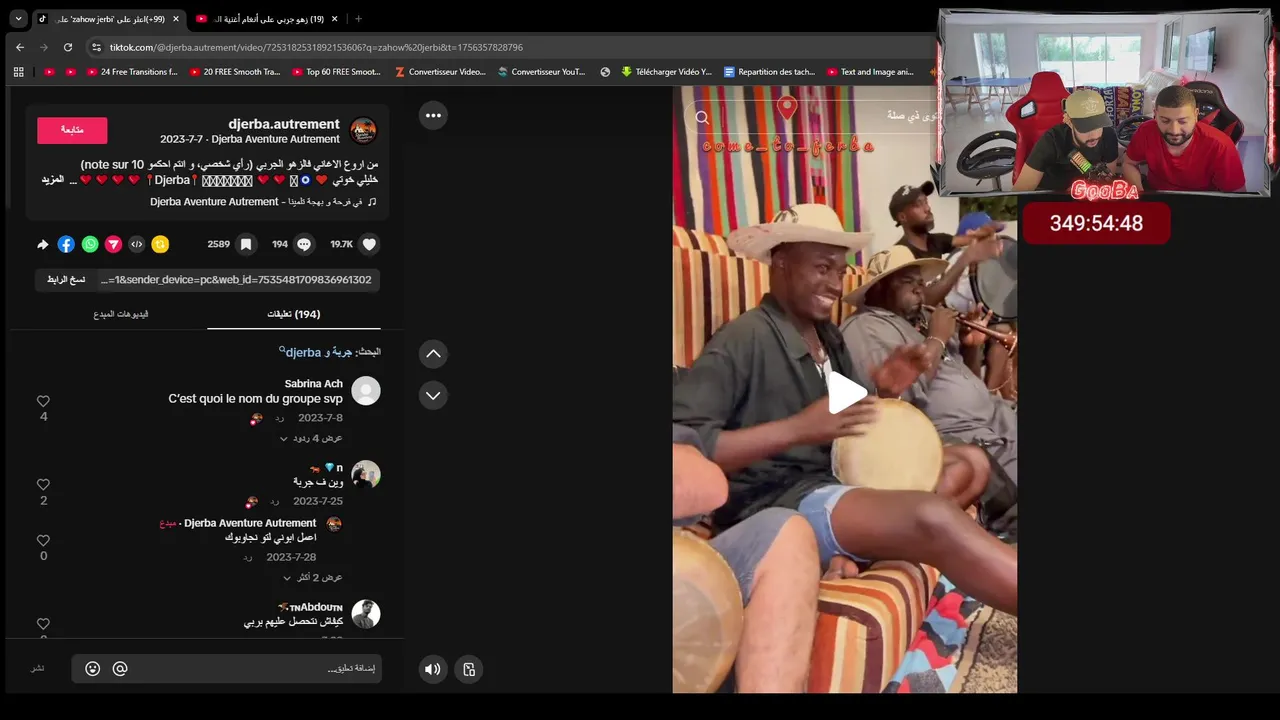Open 'Text and Image ani...' bookmark
The width and height of the screenshot is (1280, 720).
(870, 72)
